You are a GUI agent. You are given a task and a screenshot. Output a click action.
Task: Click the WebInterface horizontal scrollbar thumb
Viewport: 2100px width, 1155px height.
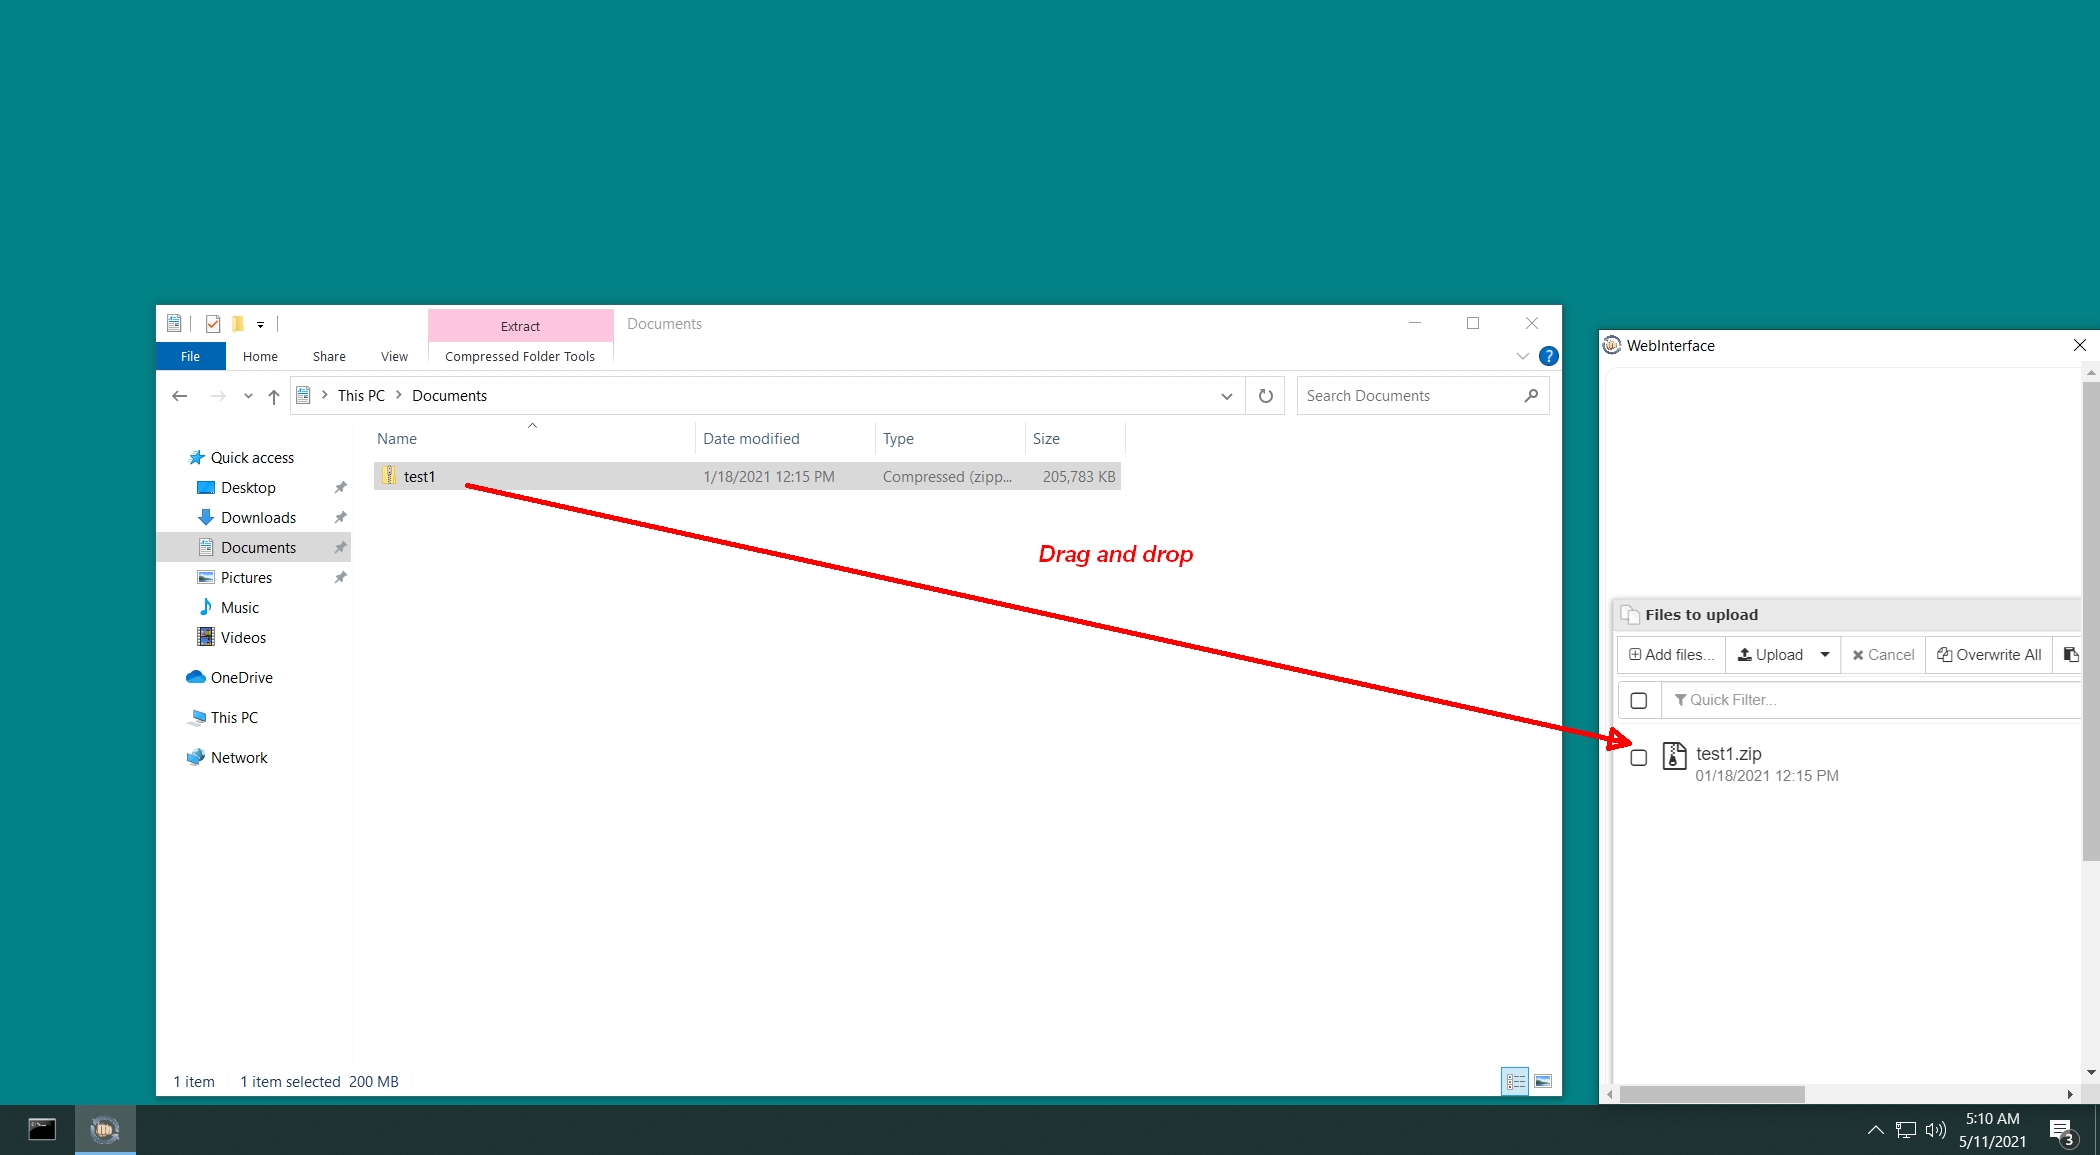click(1712, 1095)
